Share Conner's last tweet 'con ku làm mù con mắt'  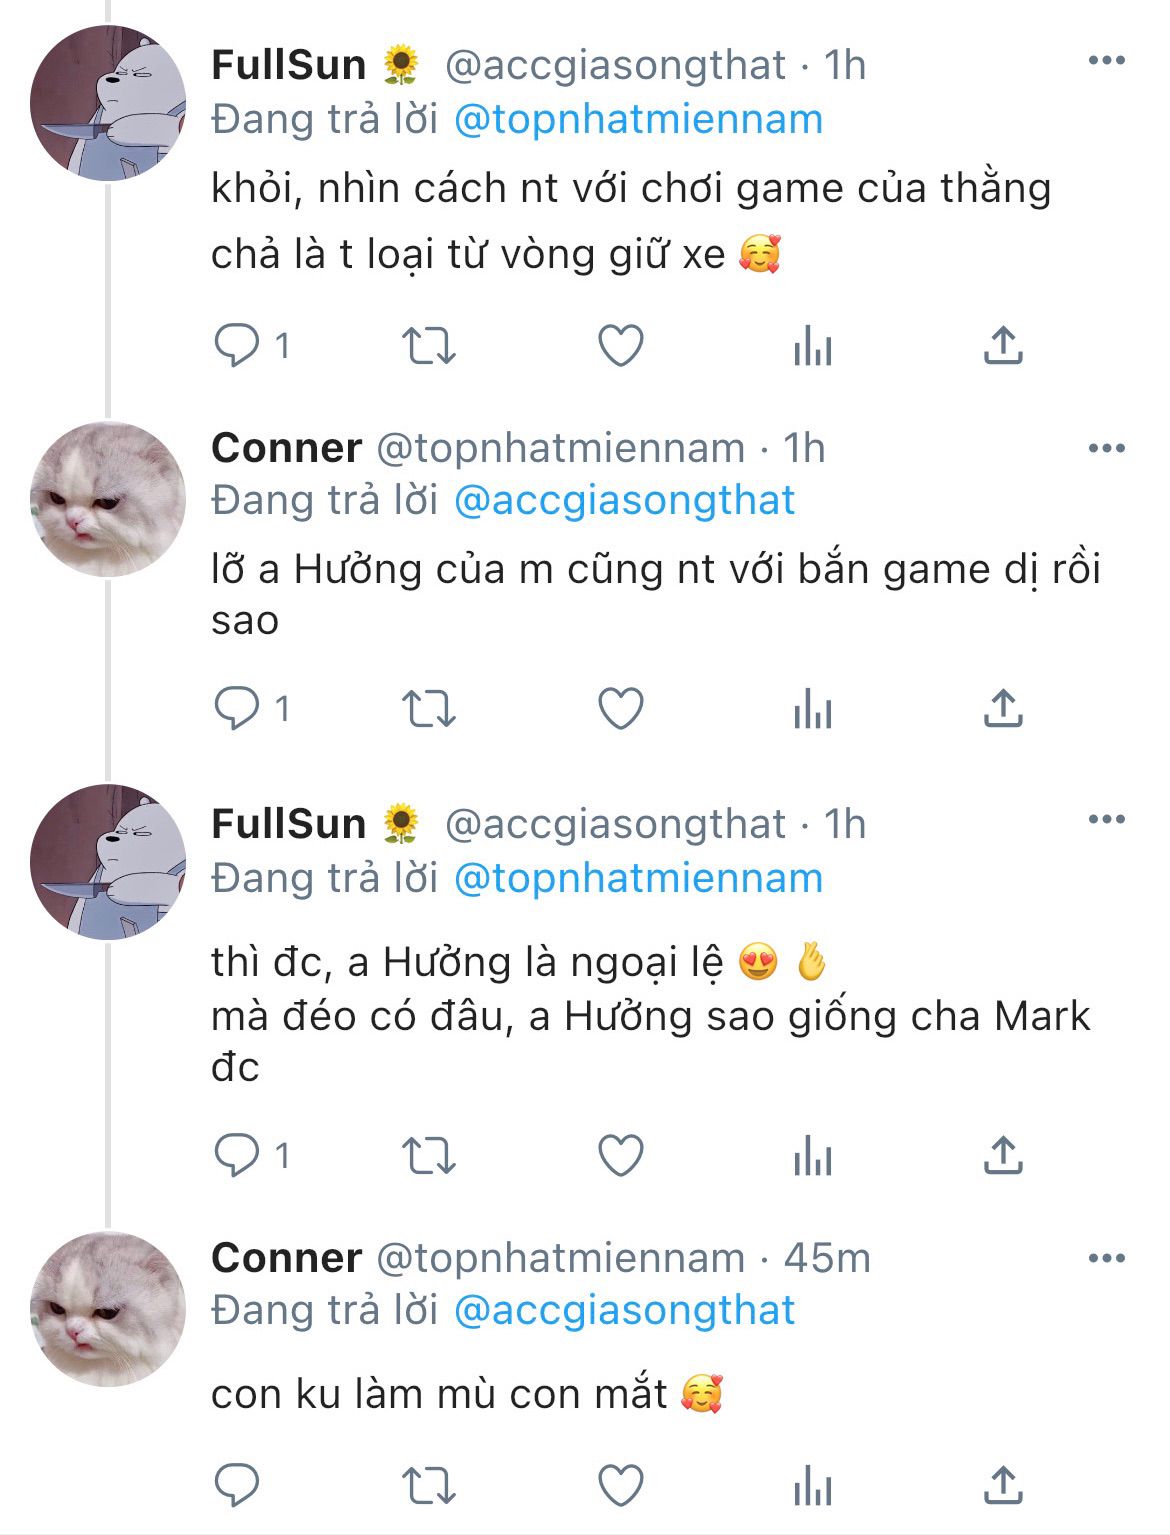pyautogui.click(x=1003, y=1485)
